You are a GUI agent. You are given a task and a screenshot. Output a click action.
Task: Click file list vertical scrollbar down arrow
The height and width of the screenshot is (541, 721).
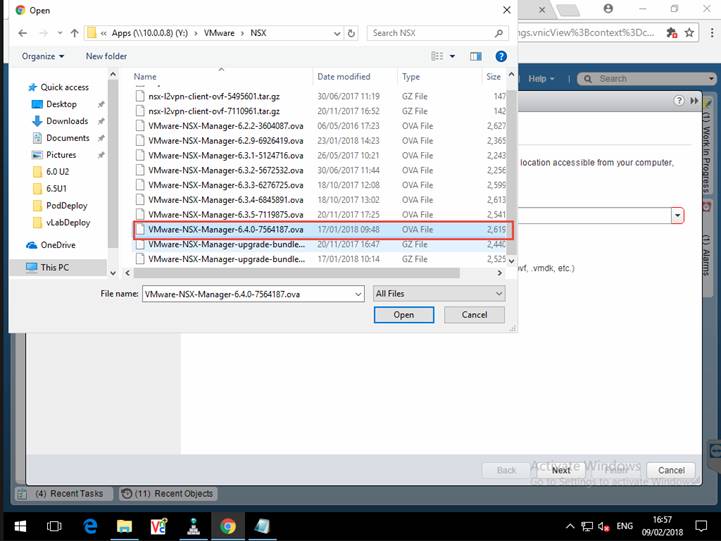tap(511, 261)
